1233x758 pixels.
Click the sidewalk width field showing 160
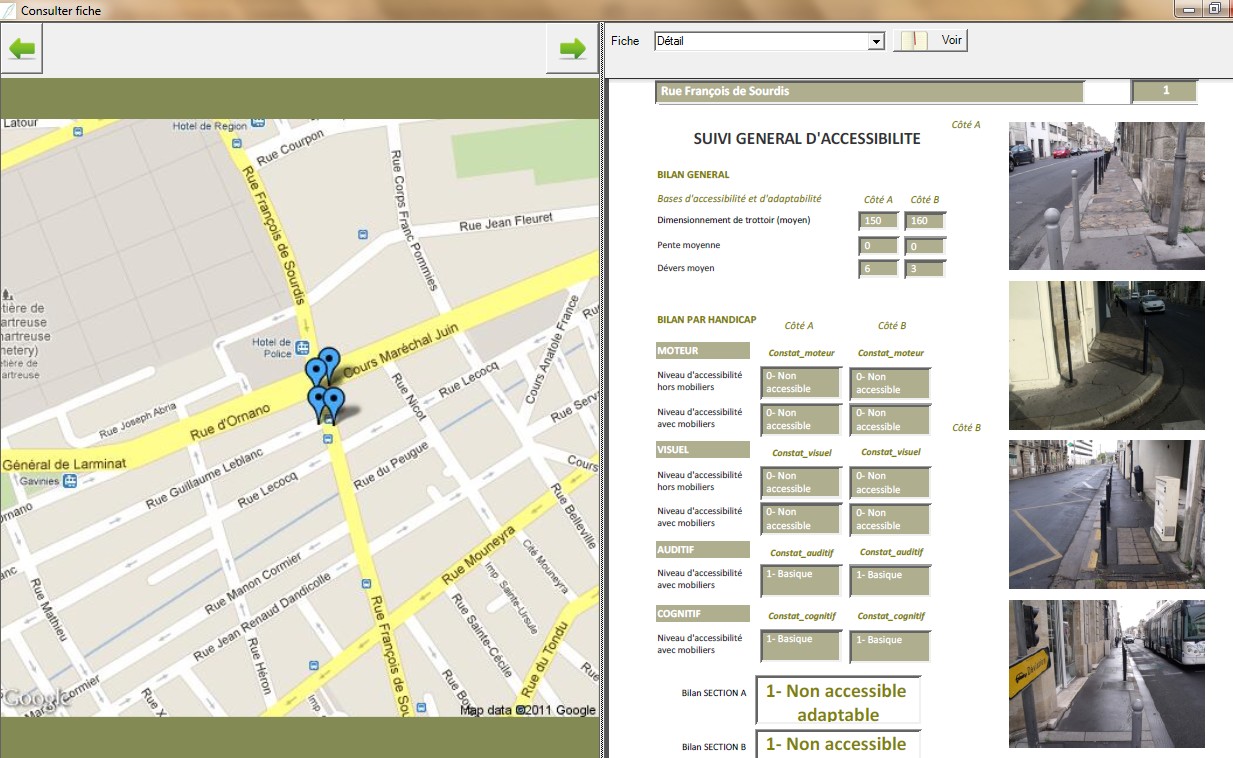click(x=925, y=220)
